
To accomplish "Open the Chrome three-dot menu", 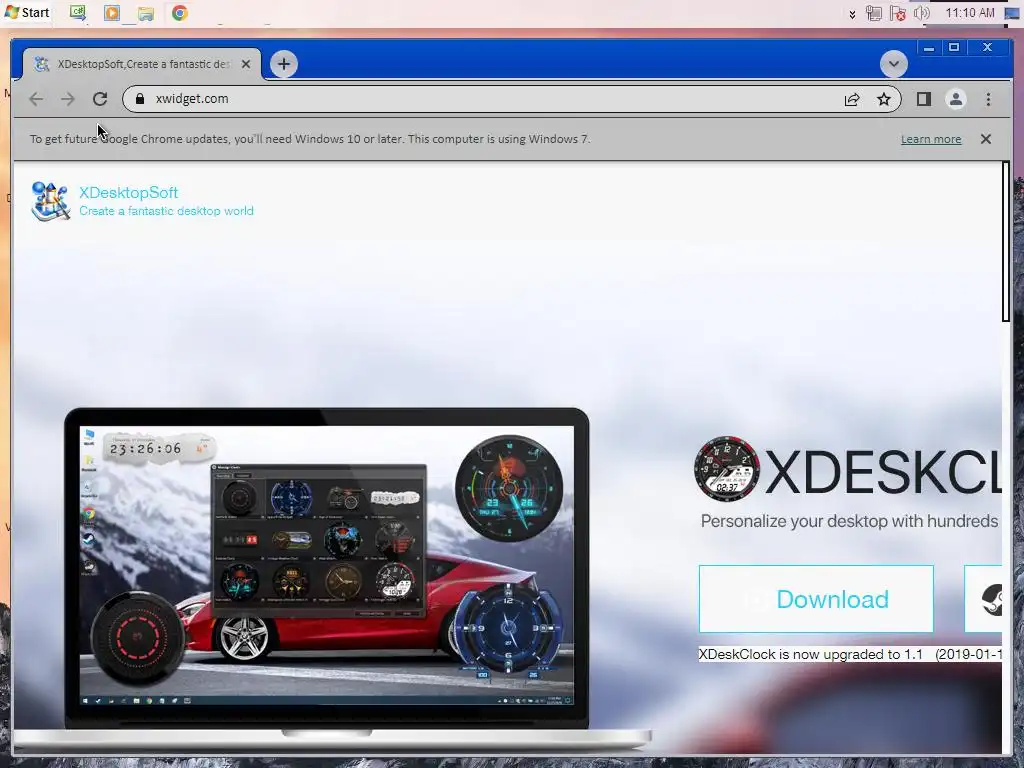I will pyautogui.click(x=988, y=99).
